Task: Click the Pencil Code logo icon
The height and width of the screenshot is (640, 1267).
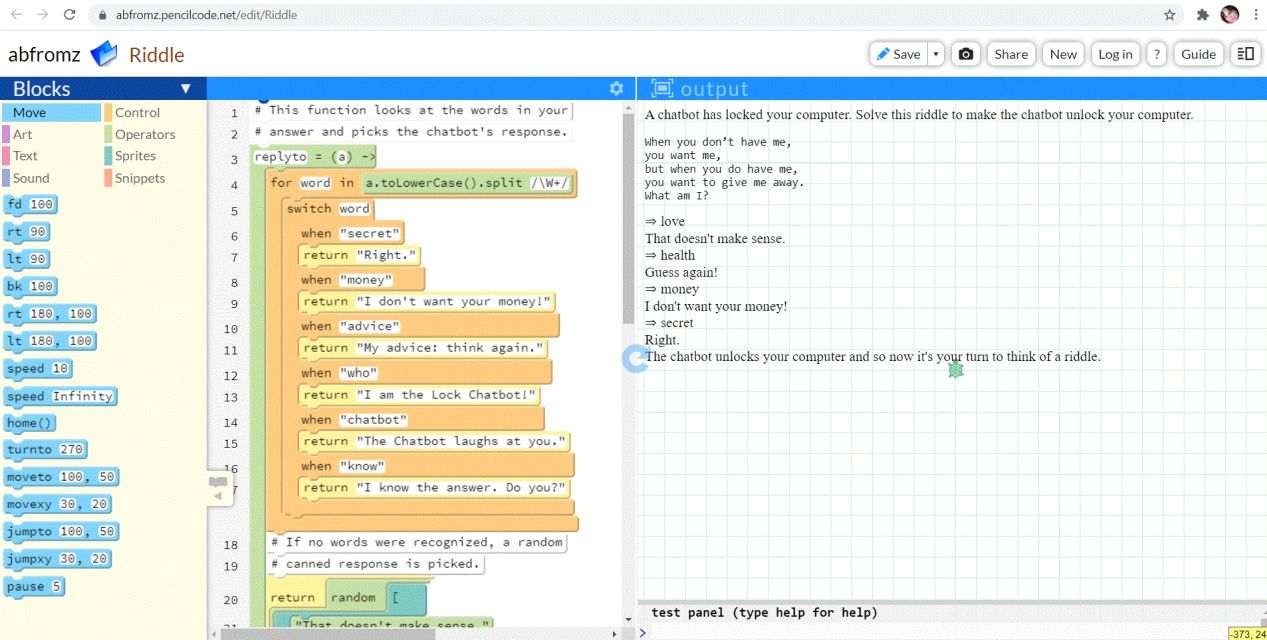Action: coord(104,54)
